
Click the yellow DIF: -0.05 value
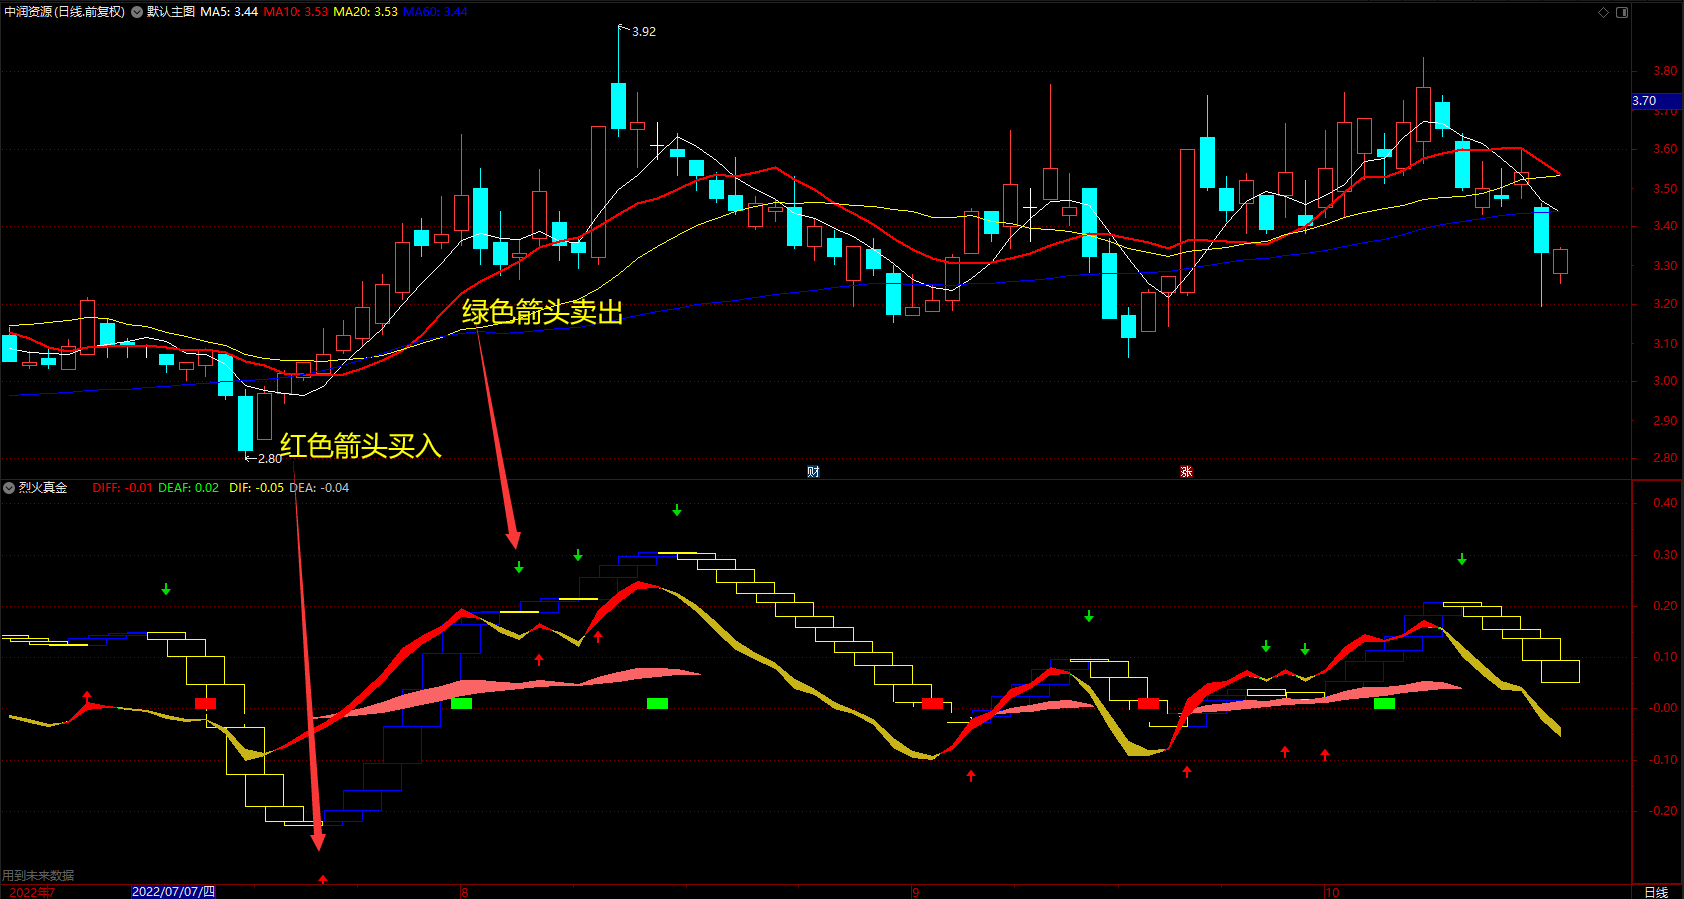point(256,488)
